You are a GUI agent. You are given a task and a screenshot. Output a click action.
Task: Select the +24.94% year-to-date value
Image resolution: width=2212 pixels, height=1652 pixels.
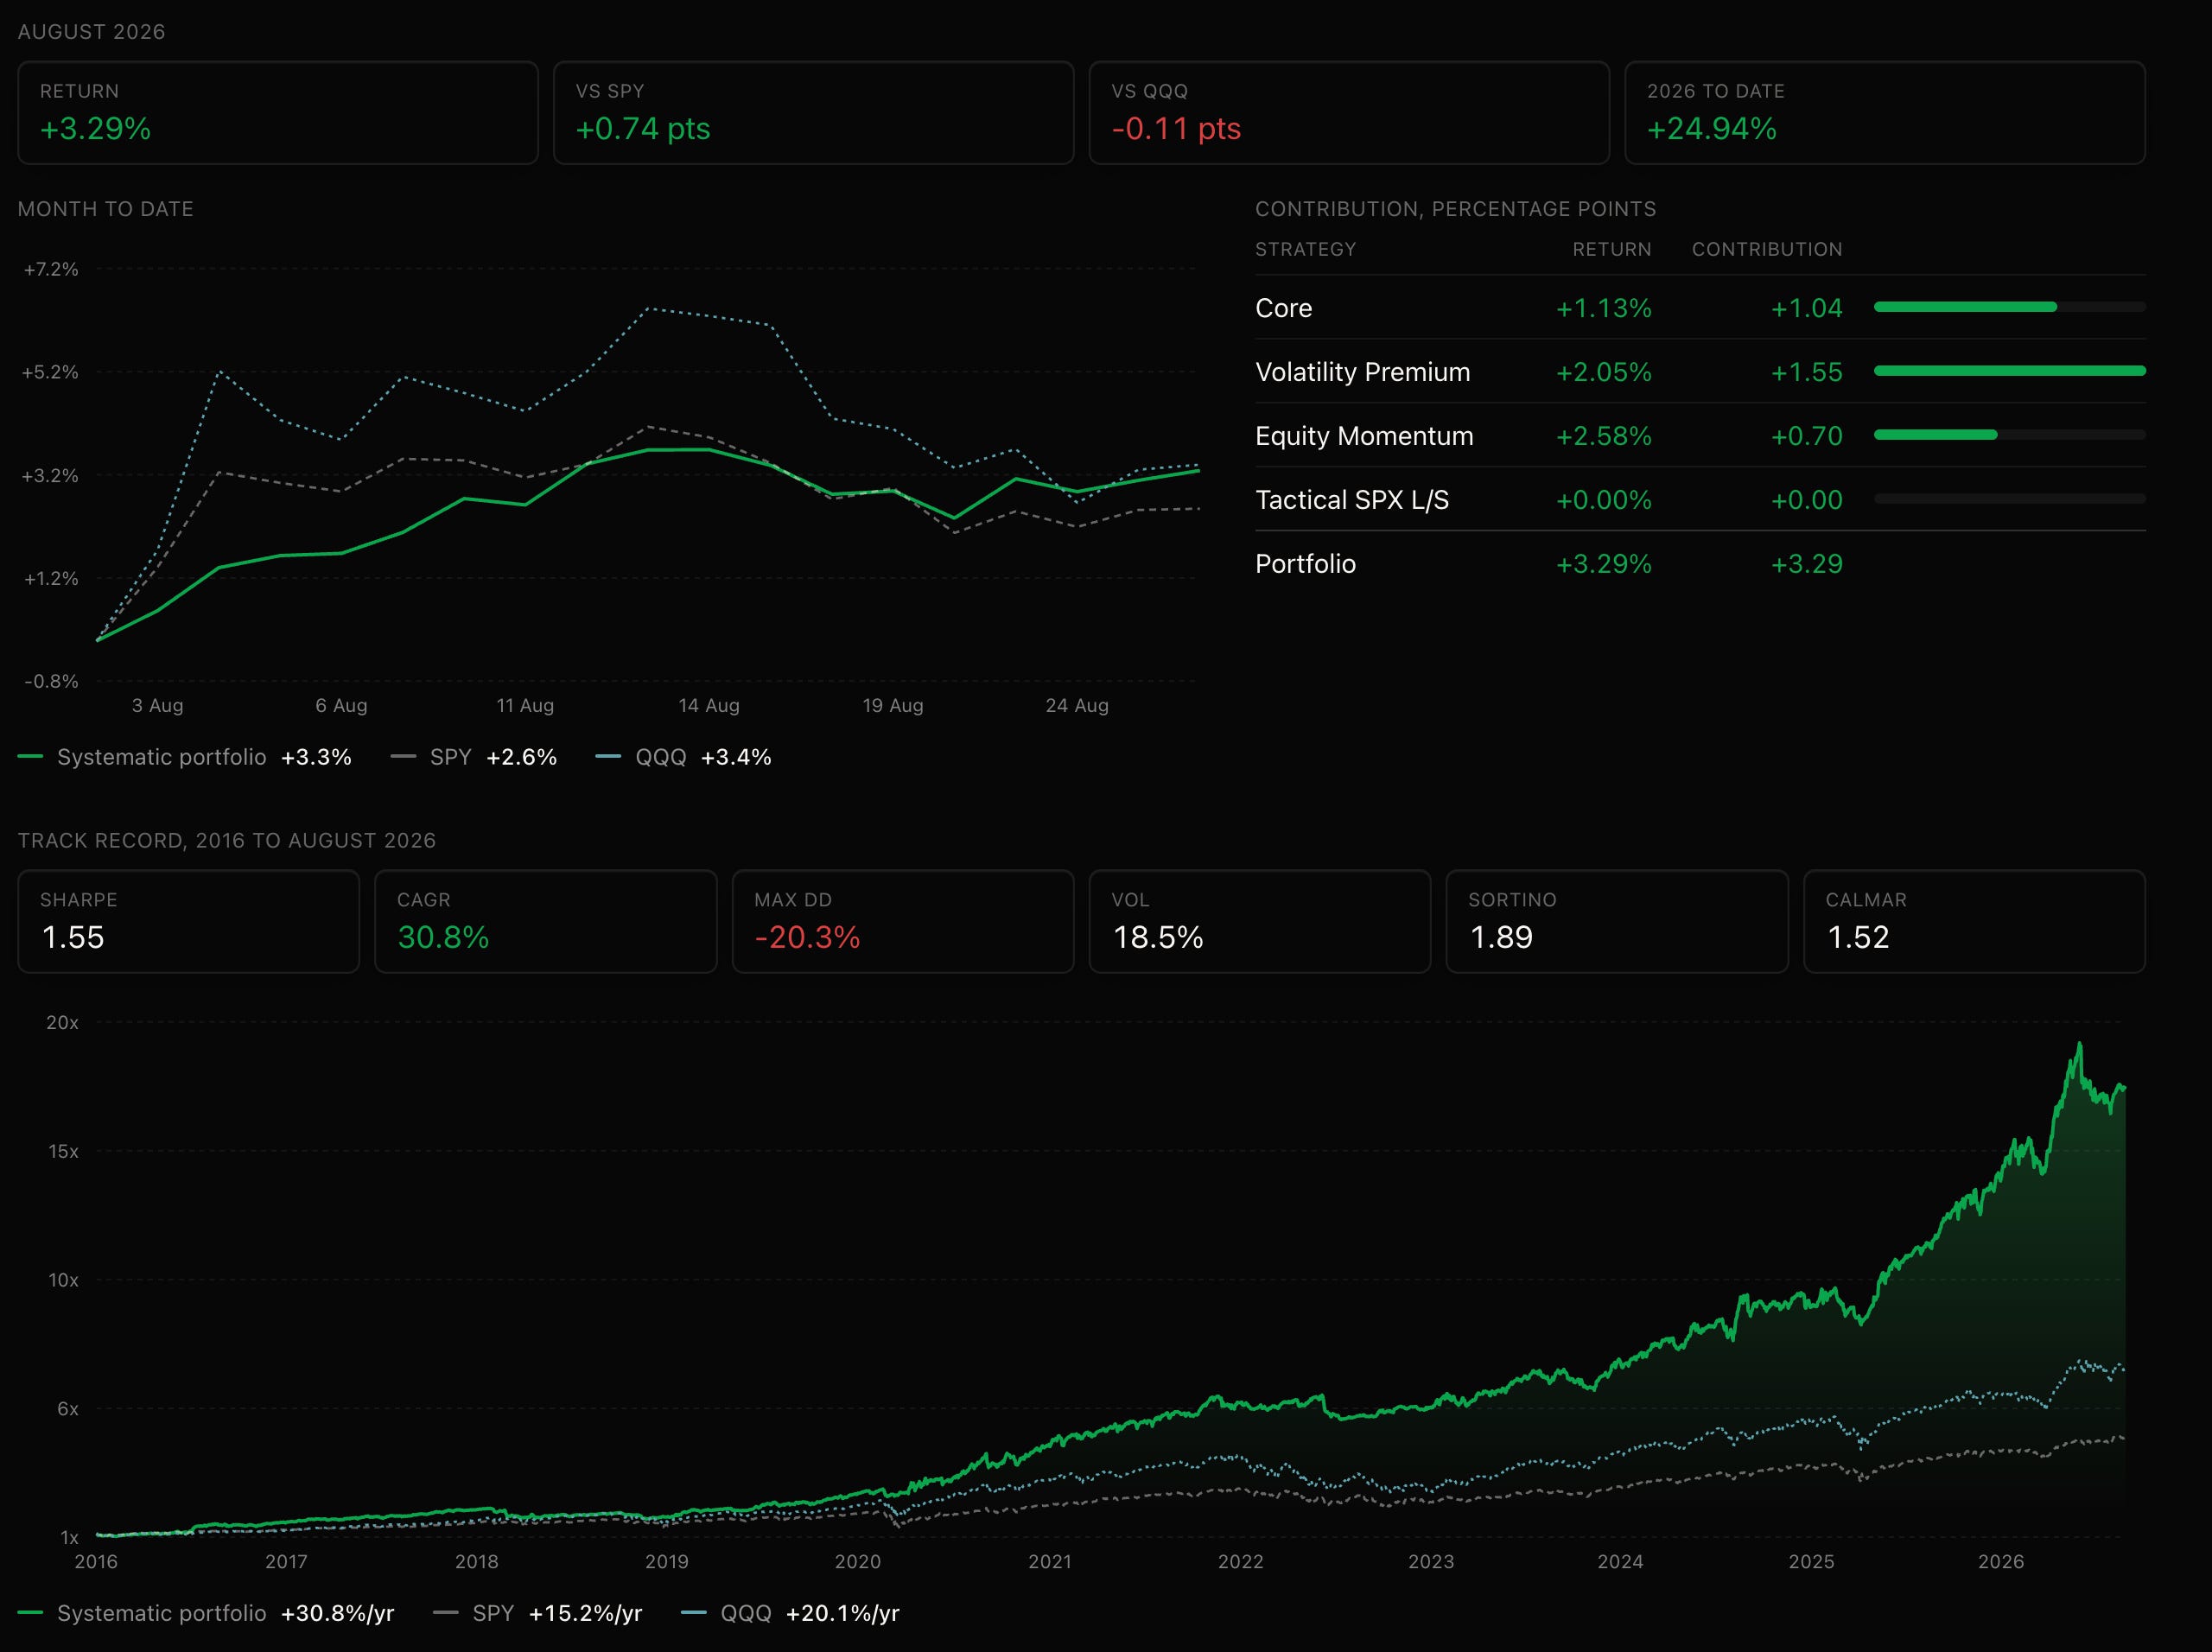click(1712, 129)
